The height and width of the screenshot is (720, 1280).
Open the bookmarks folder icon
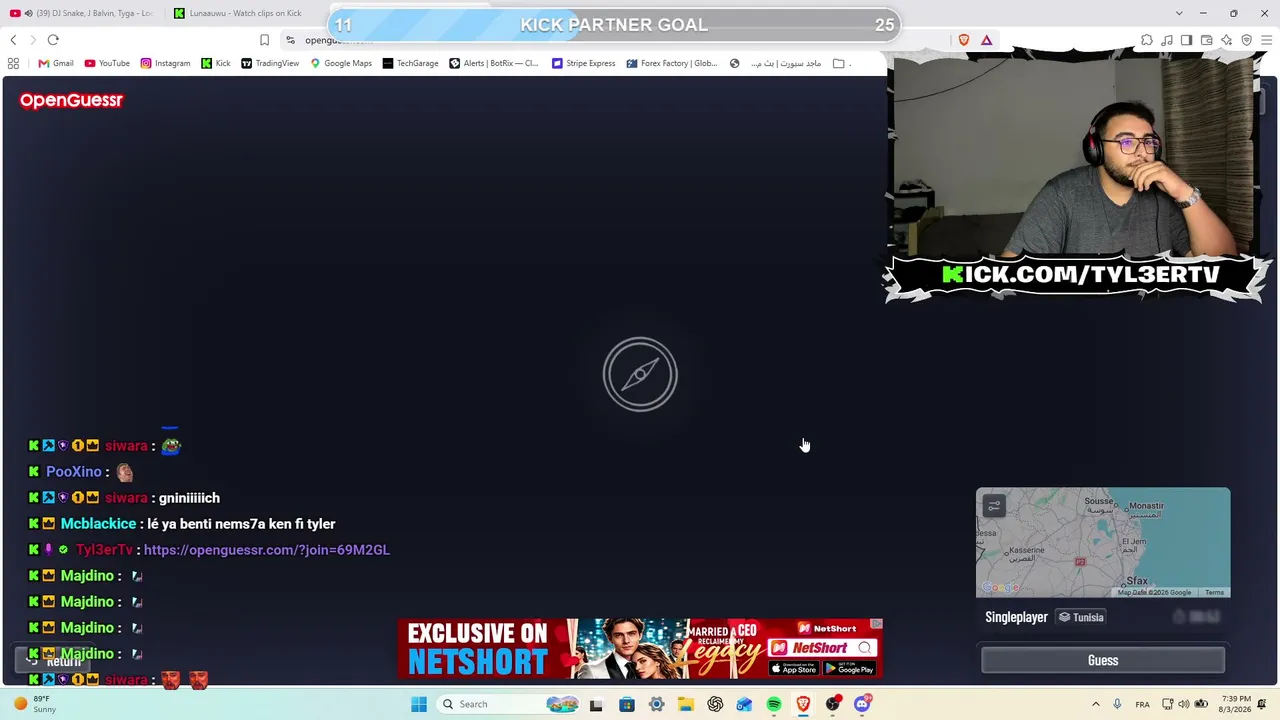point(839,63)
